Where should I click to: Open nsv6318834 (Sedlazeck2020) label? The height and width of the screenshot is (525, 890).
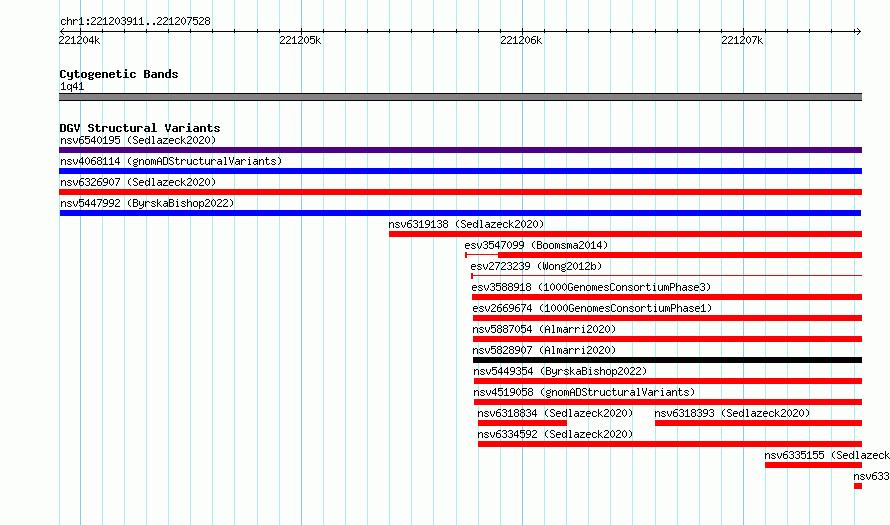555,413
